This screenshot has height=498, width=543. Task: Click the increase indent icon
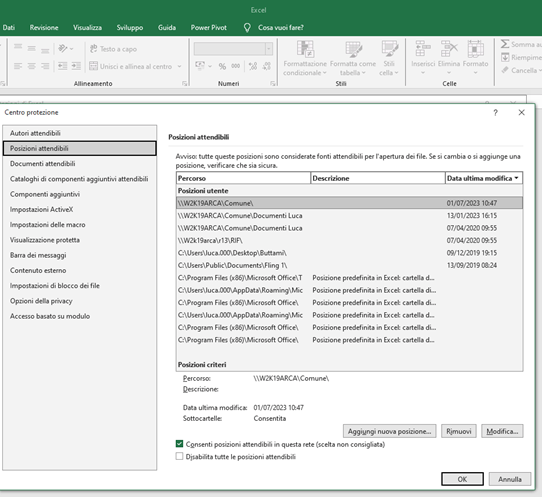point(76,65)
